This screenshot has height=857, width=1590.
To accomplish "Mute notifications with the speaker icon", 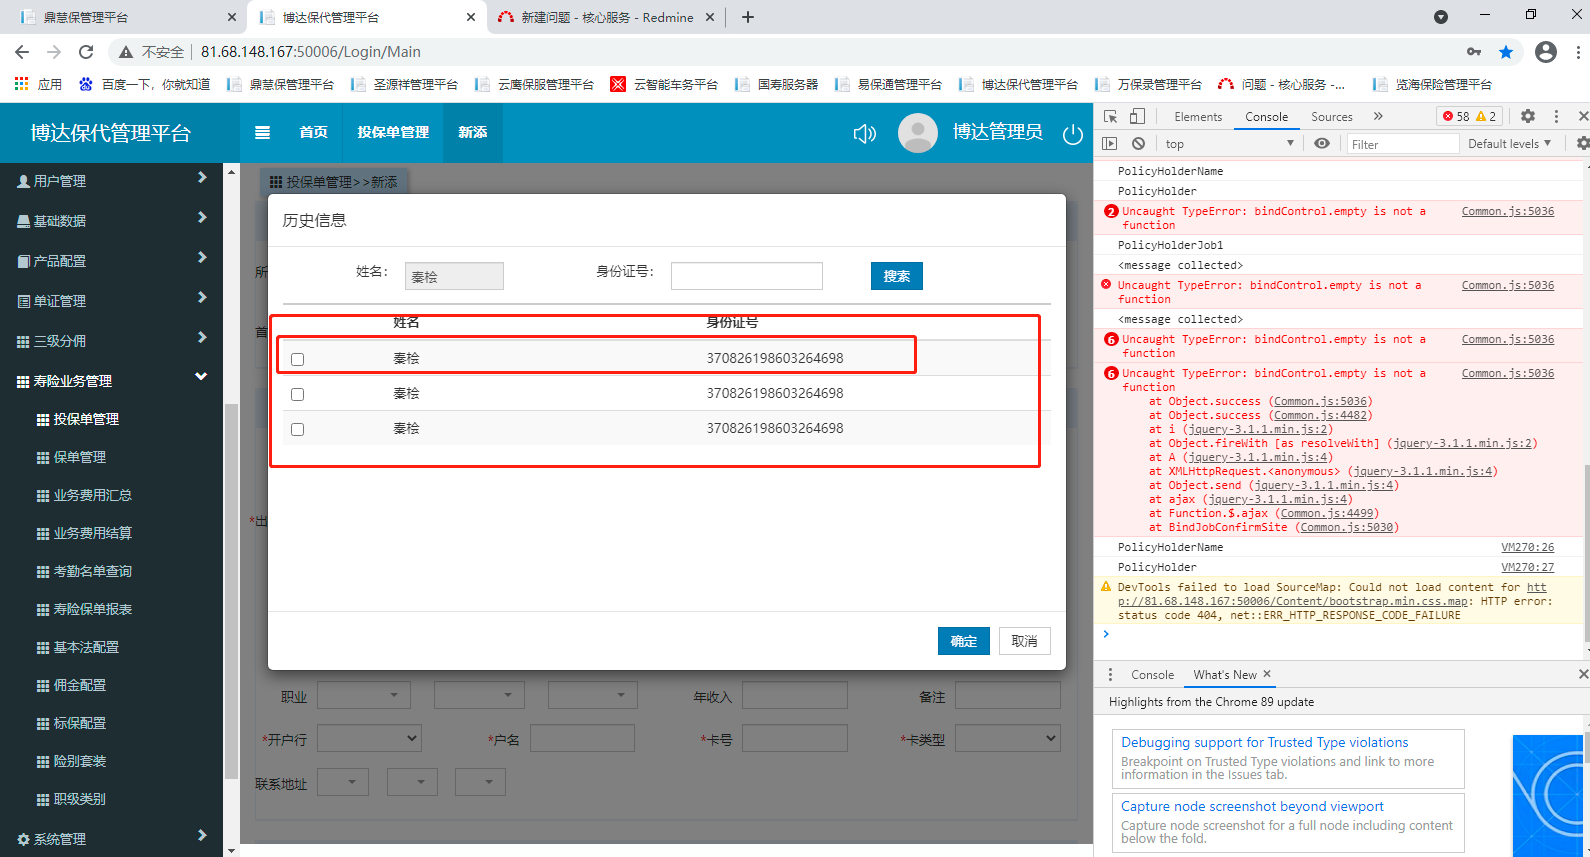I will 864,134.
